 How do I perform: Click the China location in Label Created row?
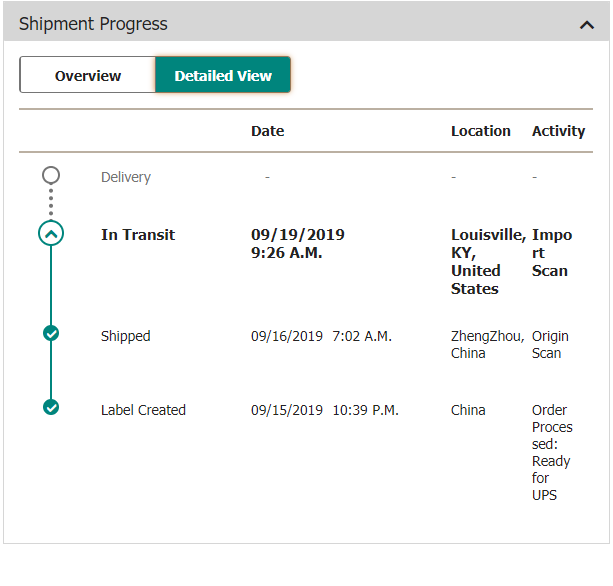coord(468,410)
